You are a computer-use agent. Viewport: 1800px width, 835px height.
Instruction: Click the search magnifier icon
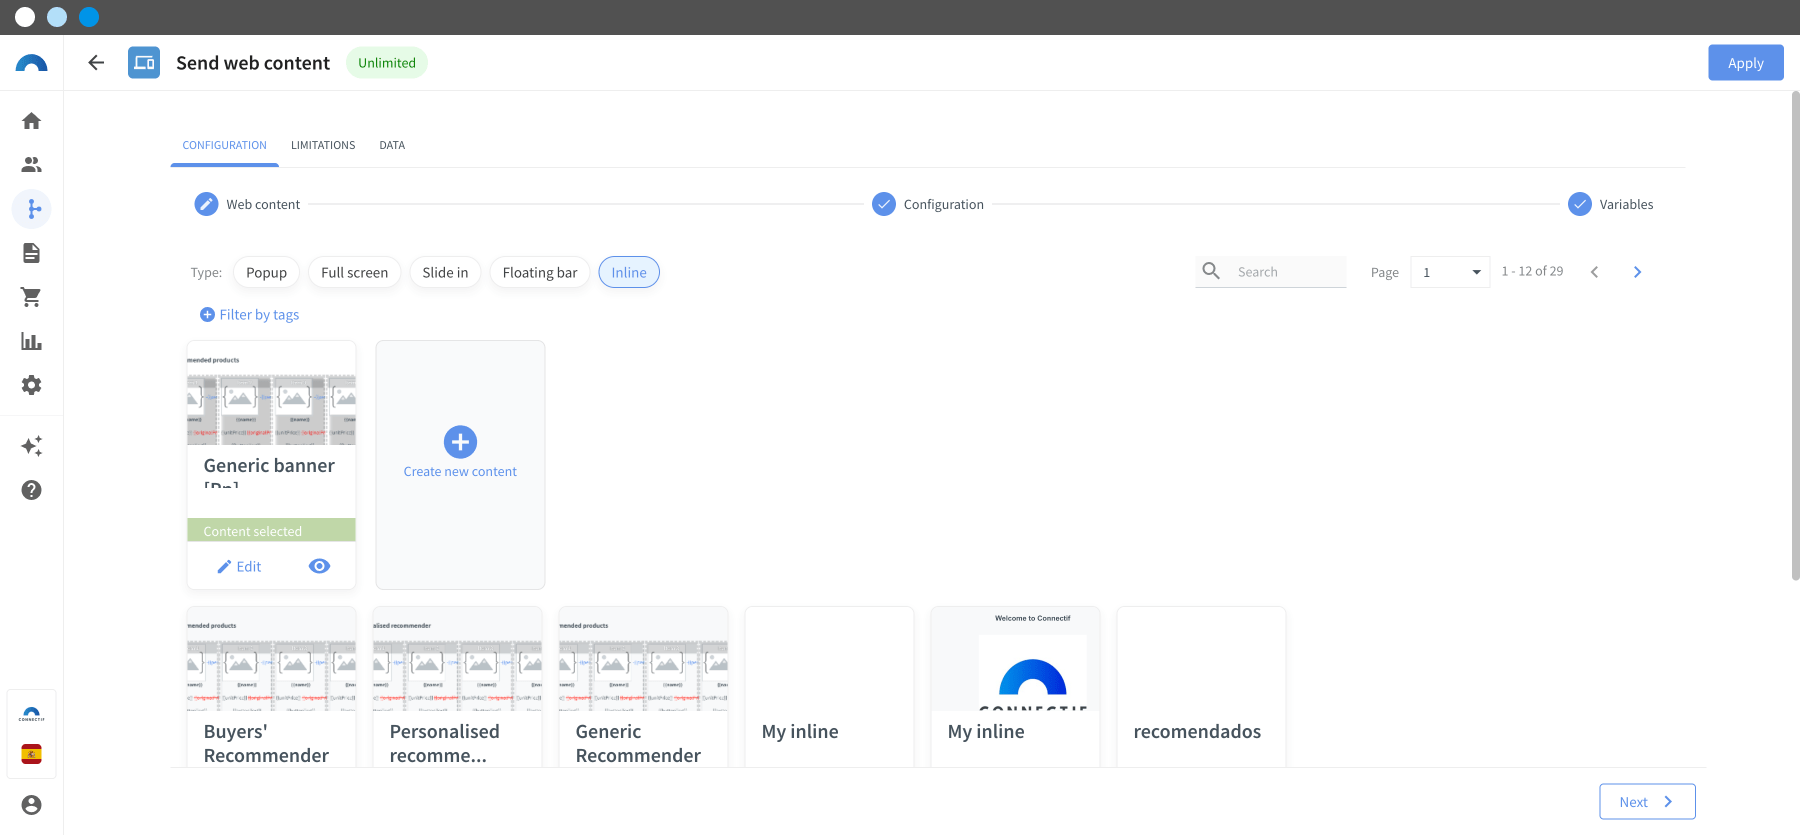click(x=1211, y=271)
